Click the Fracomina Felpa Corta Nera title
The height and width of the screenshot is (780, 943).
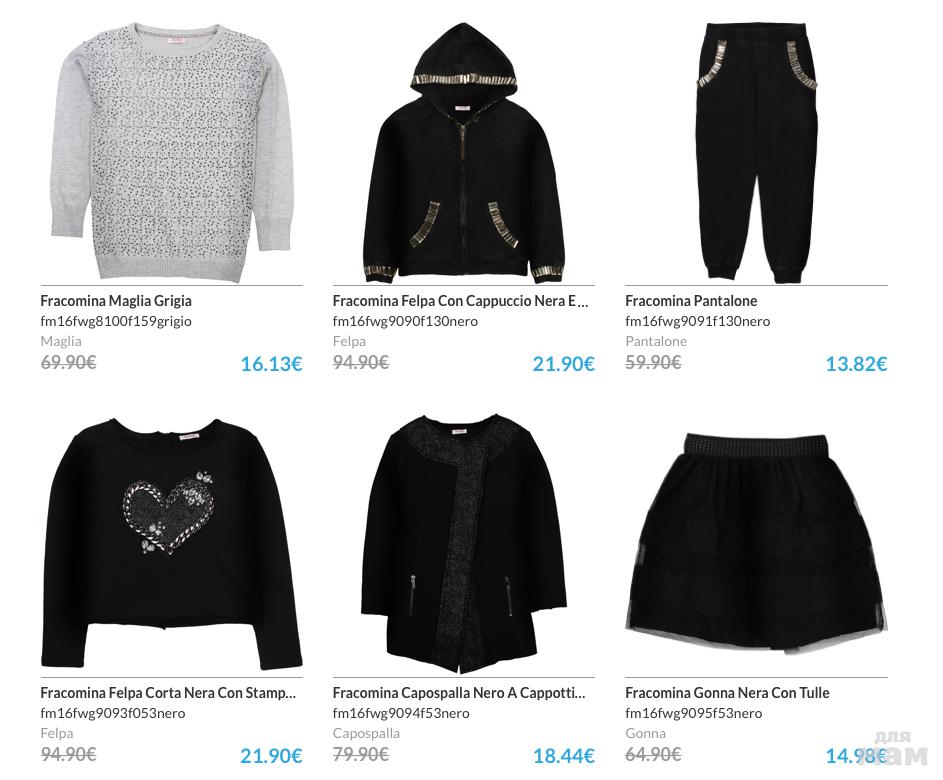[168, 693]
